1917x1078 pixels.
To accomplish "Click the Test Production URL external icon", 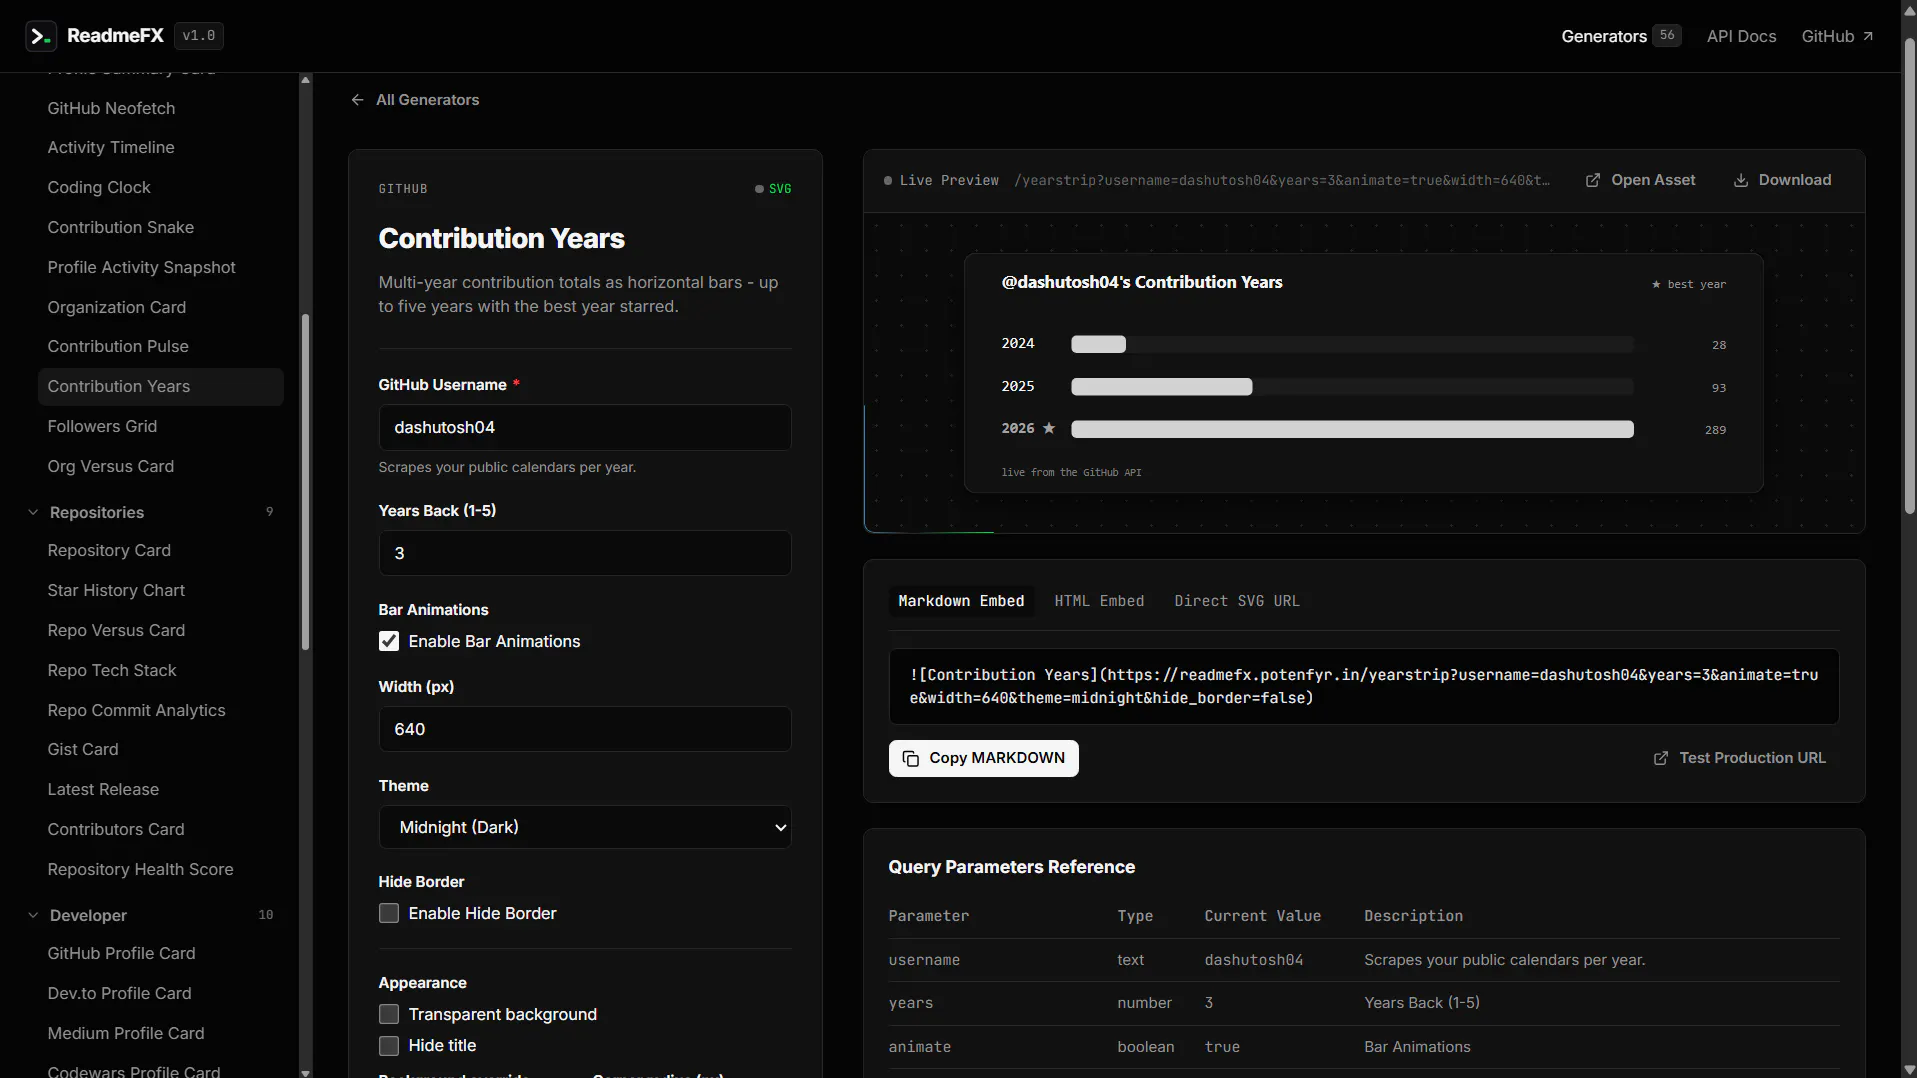I will [1661, 758].
